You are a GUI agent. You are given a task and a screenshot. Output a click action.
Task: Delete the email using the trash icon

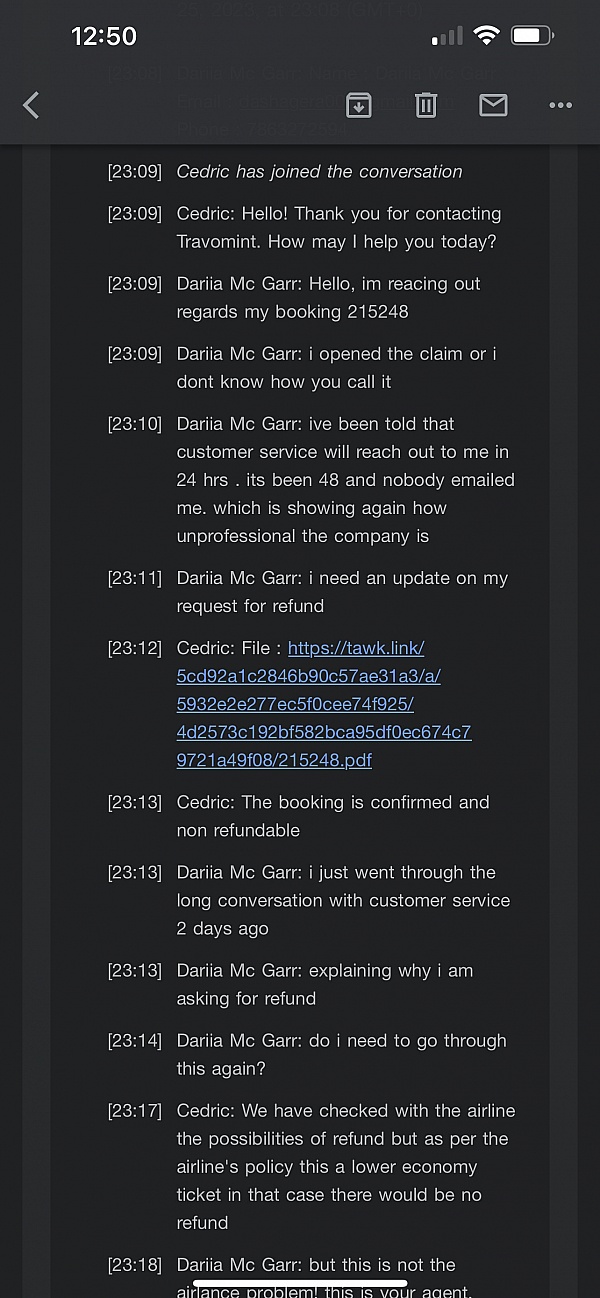tap(426, 105)
